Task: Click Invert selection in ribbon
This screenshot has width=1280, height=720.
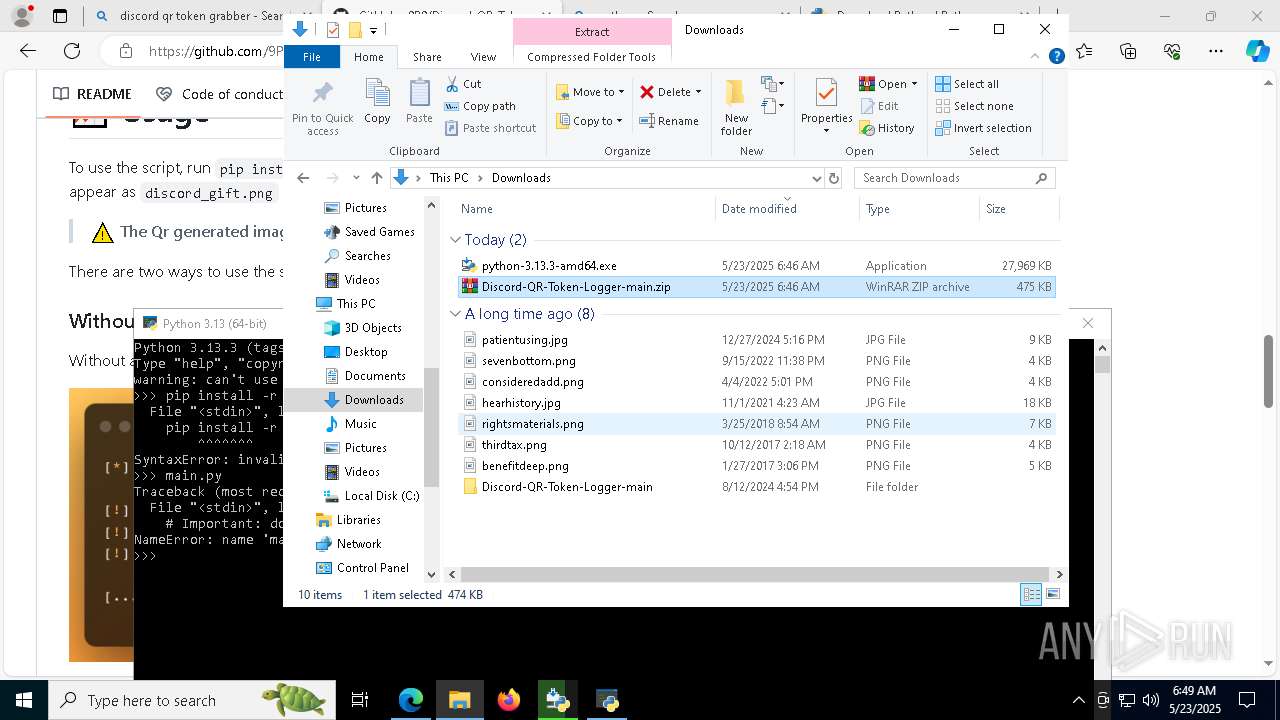Action: [983, 128]
